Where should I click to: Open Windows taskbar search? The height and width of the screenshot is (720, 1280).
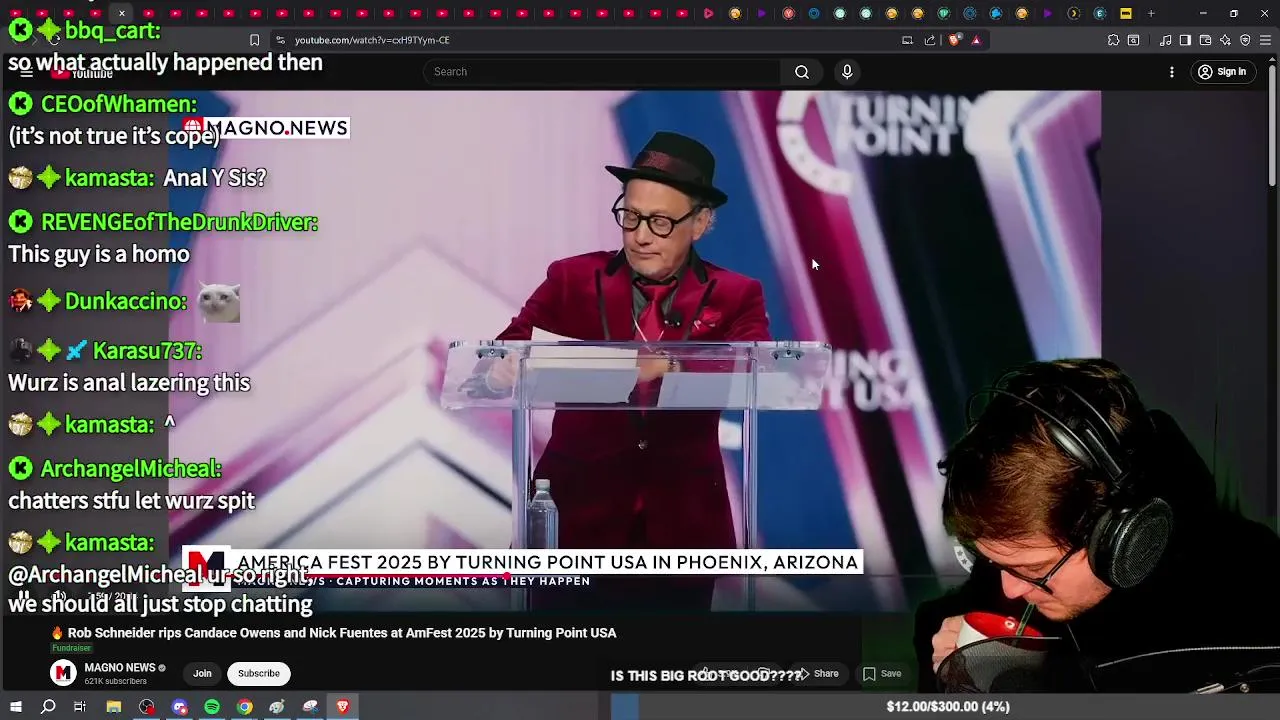48,707
